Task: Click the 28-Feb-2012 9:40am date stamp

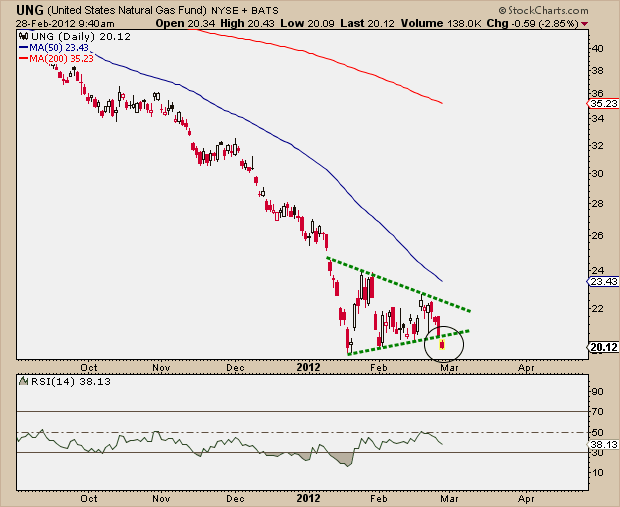Action: [65, 24]
